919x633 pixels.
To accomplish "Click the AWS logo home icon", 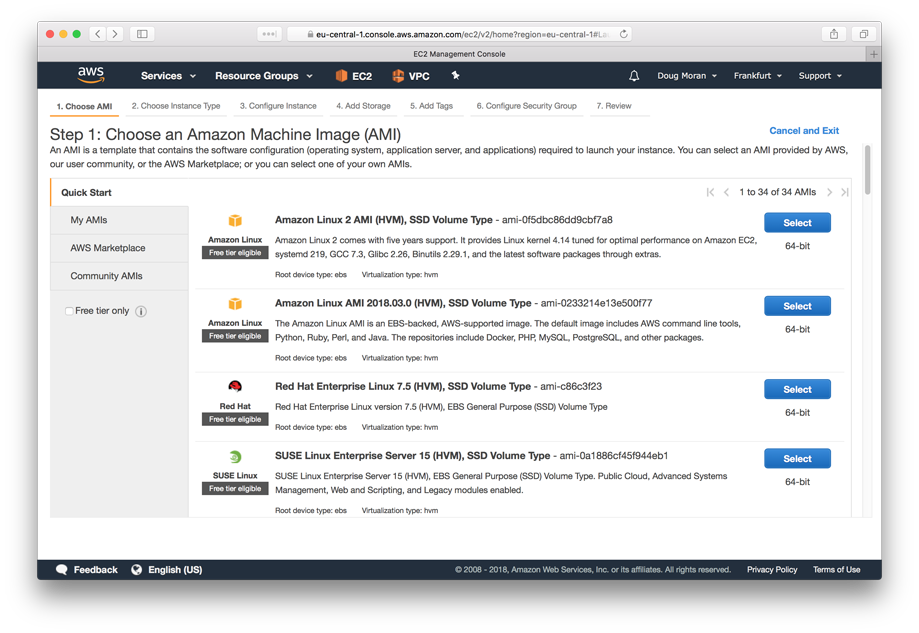I will click(x=91, y=74).
